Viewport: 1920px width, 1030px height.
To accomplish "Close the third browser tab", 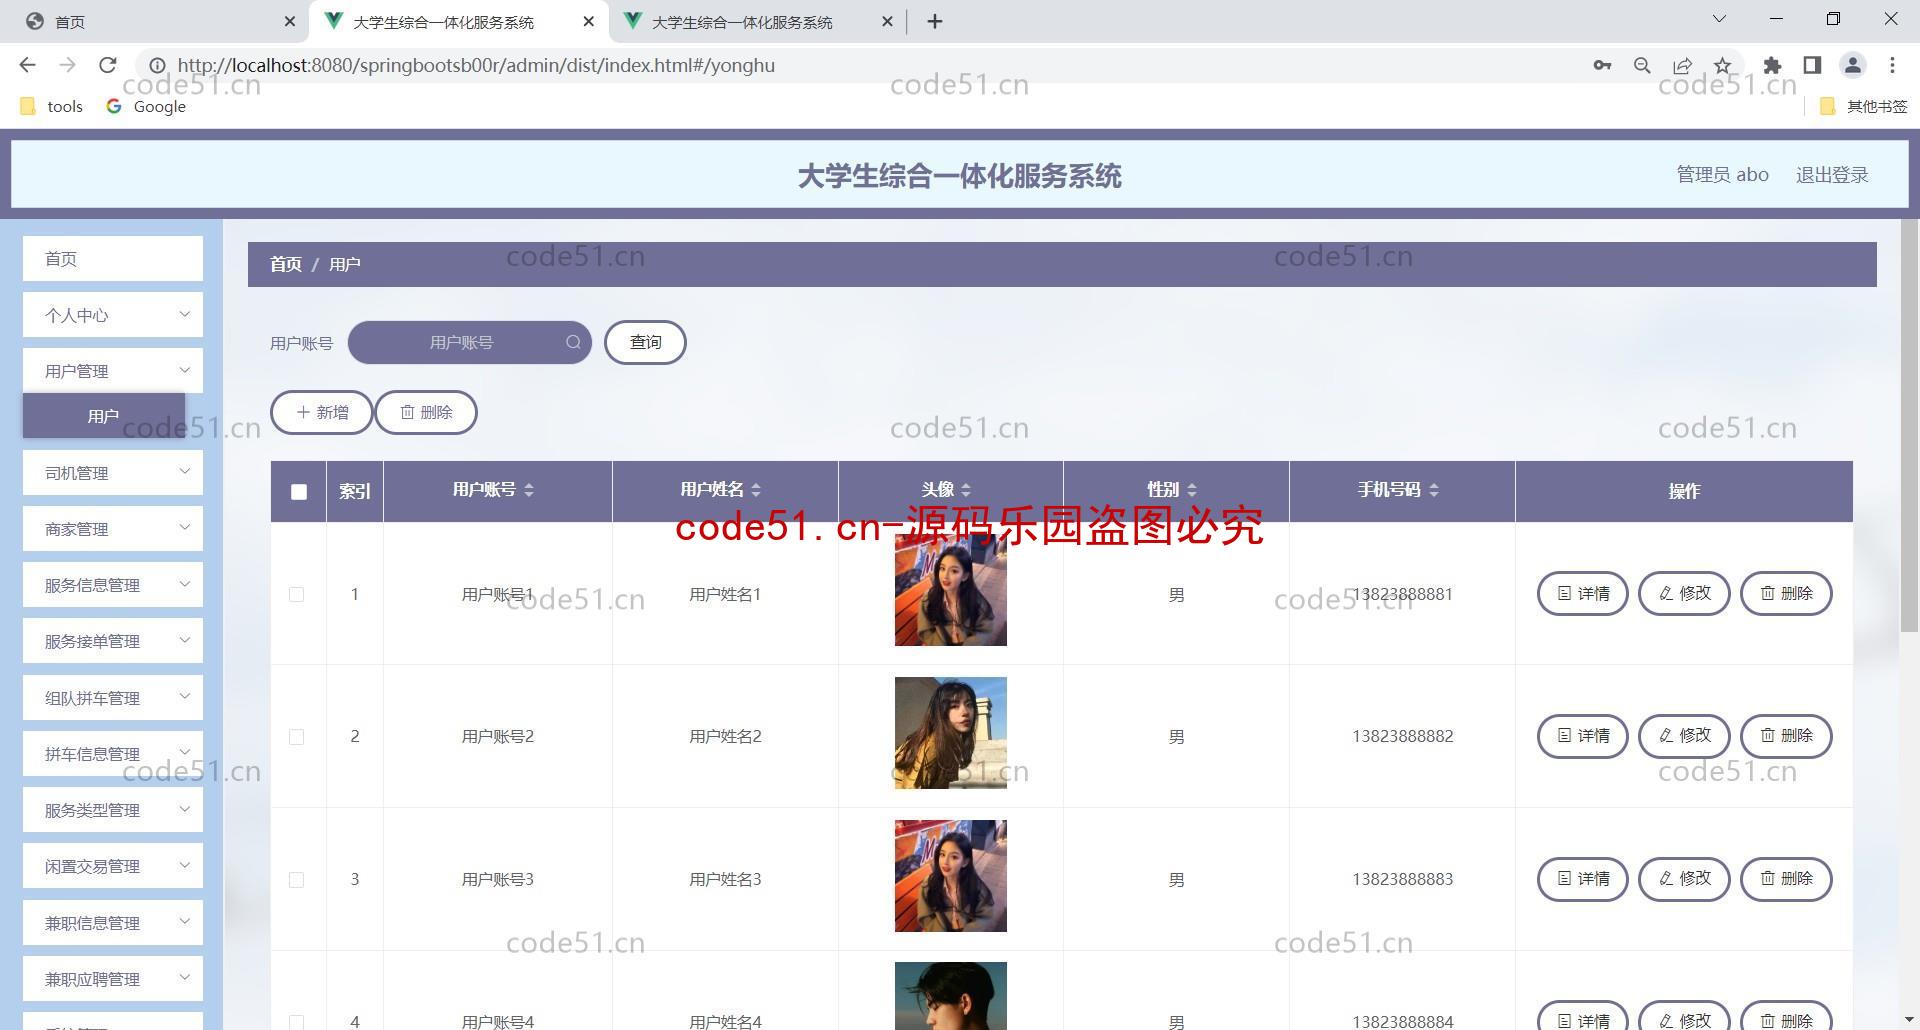I will 887,21.
